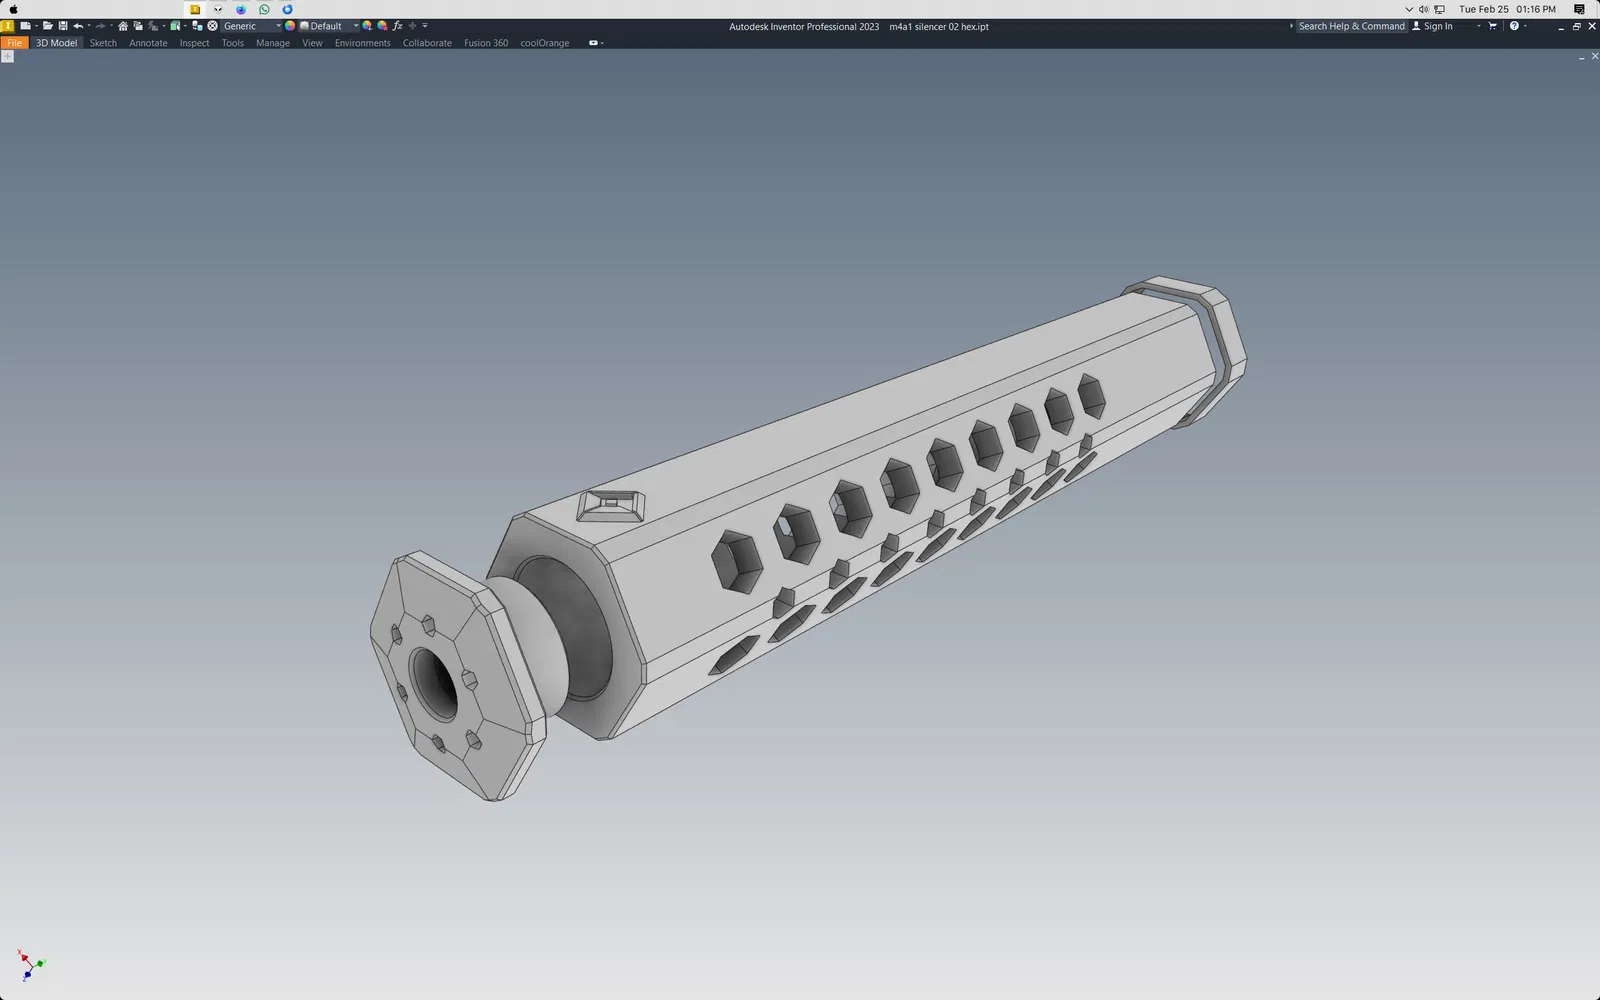Switch to the Fusion 360 tab

pyautogui.click(x=486, y=43)
